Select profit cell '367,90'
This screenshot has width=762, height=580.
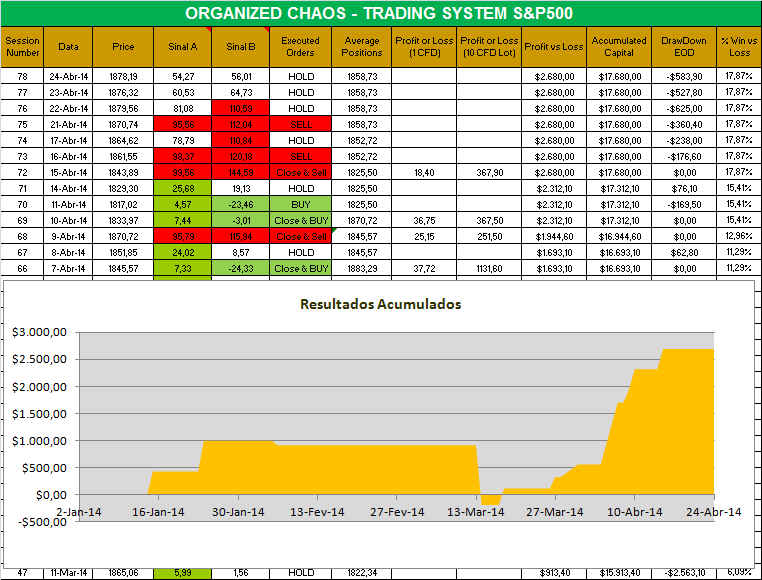(489, 173)
